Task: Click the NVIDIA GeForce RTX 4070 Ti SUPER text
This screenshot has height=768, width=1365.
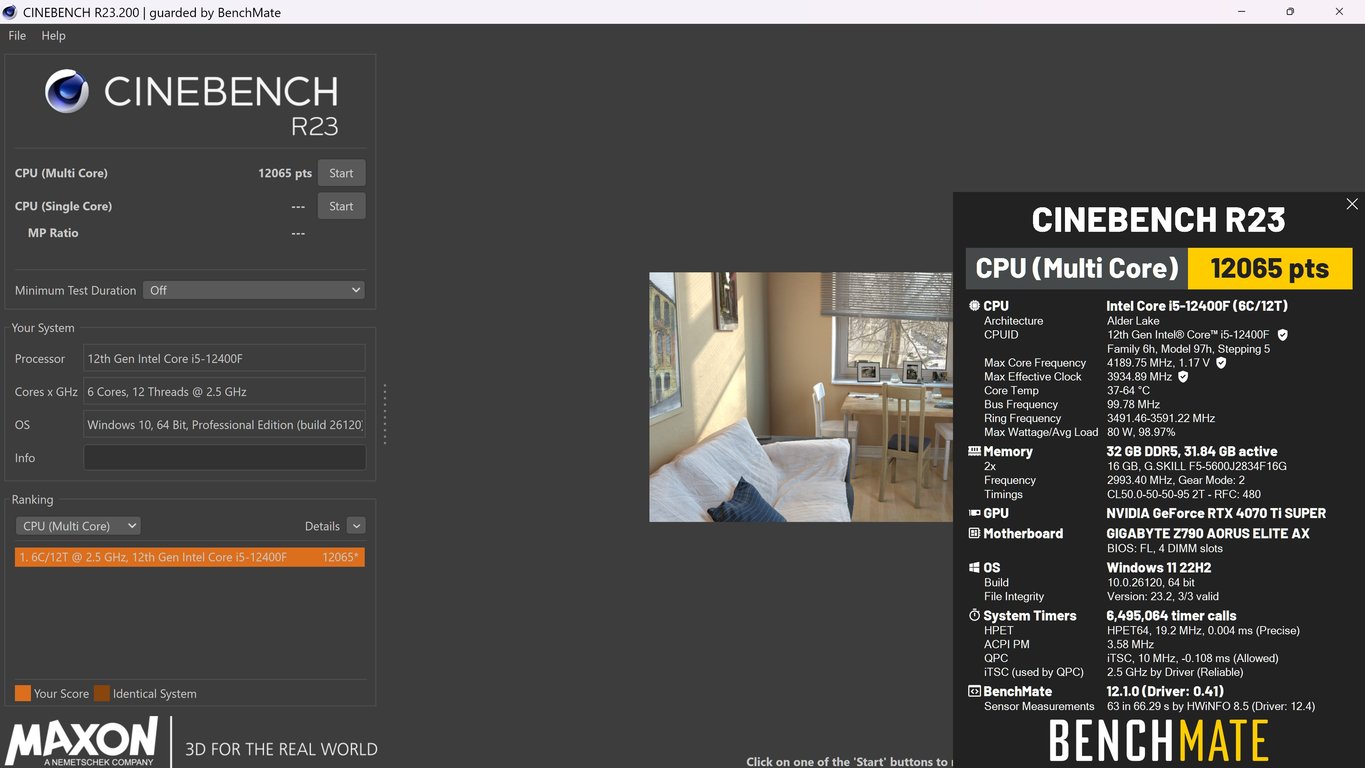Action: pyautogui.click(x=1216, y=513)
